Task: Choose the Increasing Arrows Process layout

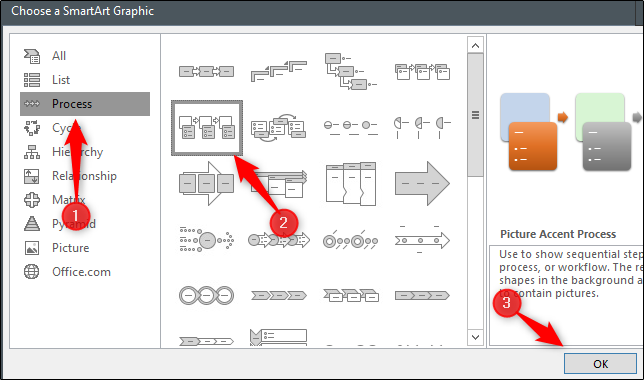Action: click(x=278, y=184)
